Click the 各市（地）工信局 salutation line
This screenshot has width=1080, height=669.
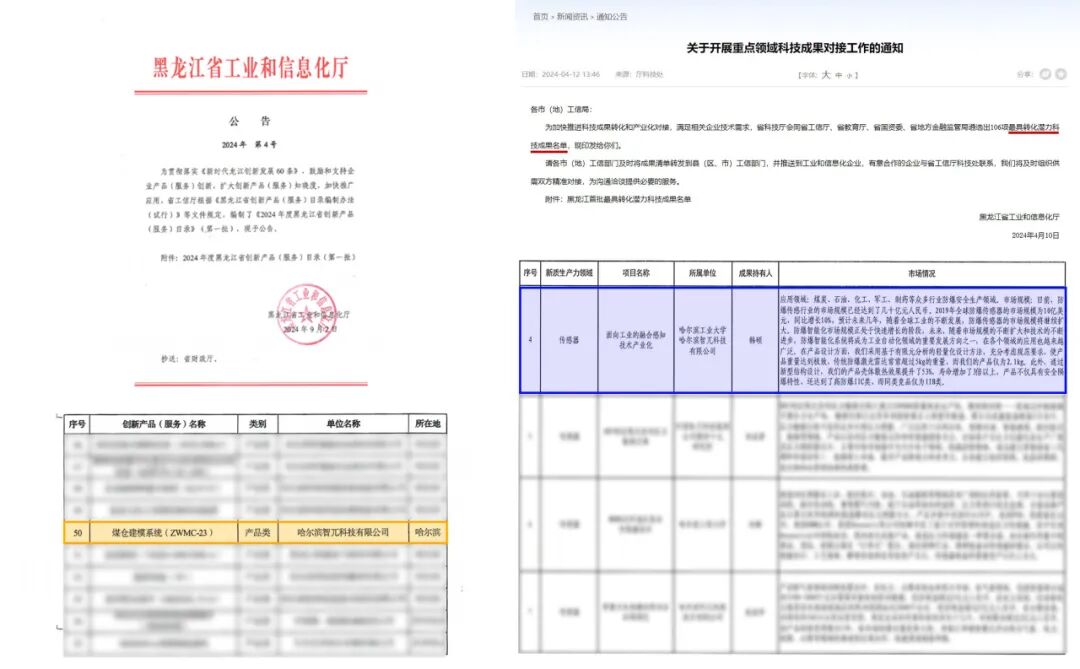561,110
